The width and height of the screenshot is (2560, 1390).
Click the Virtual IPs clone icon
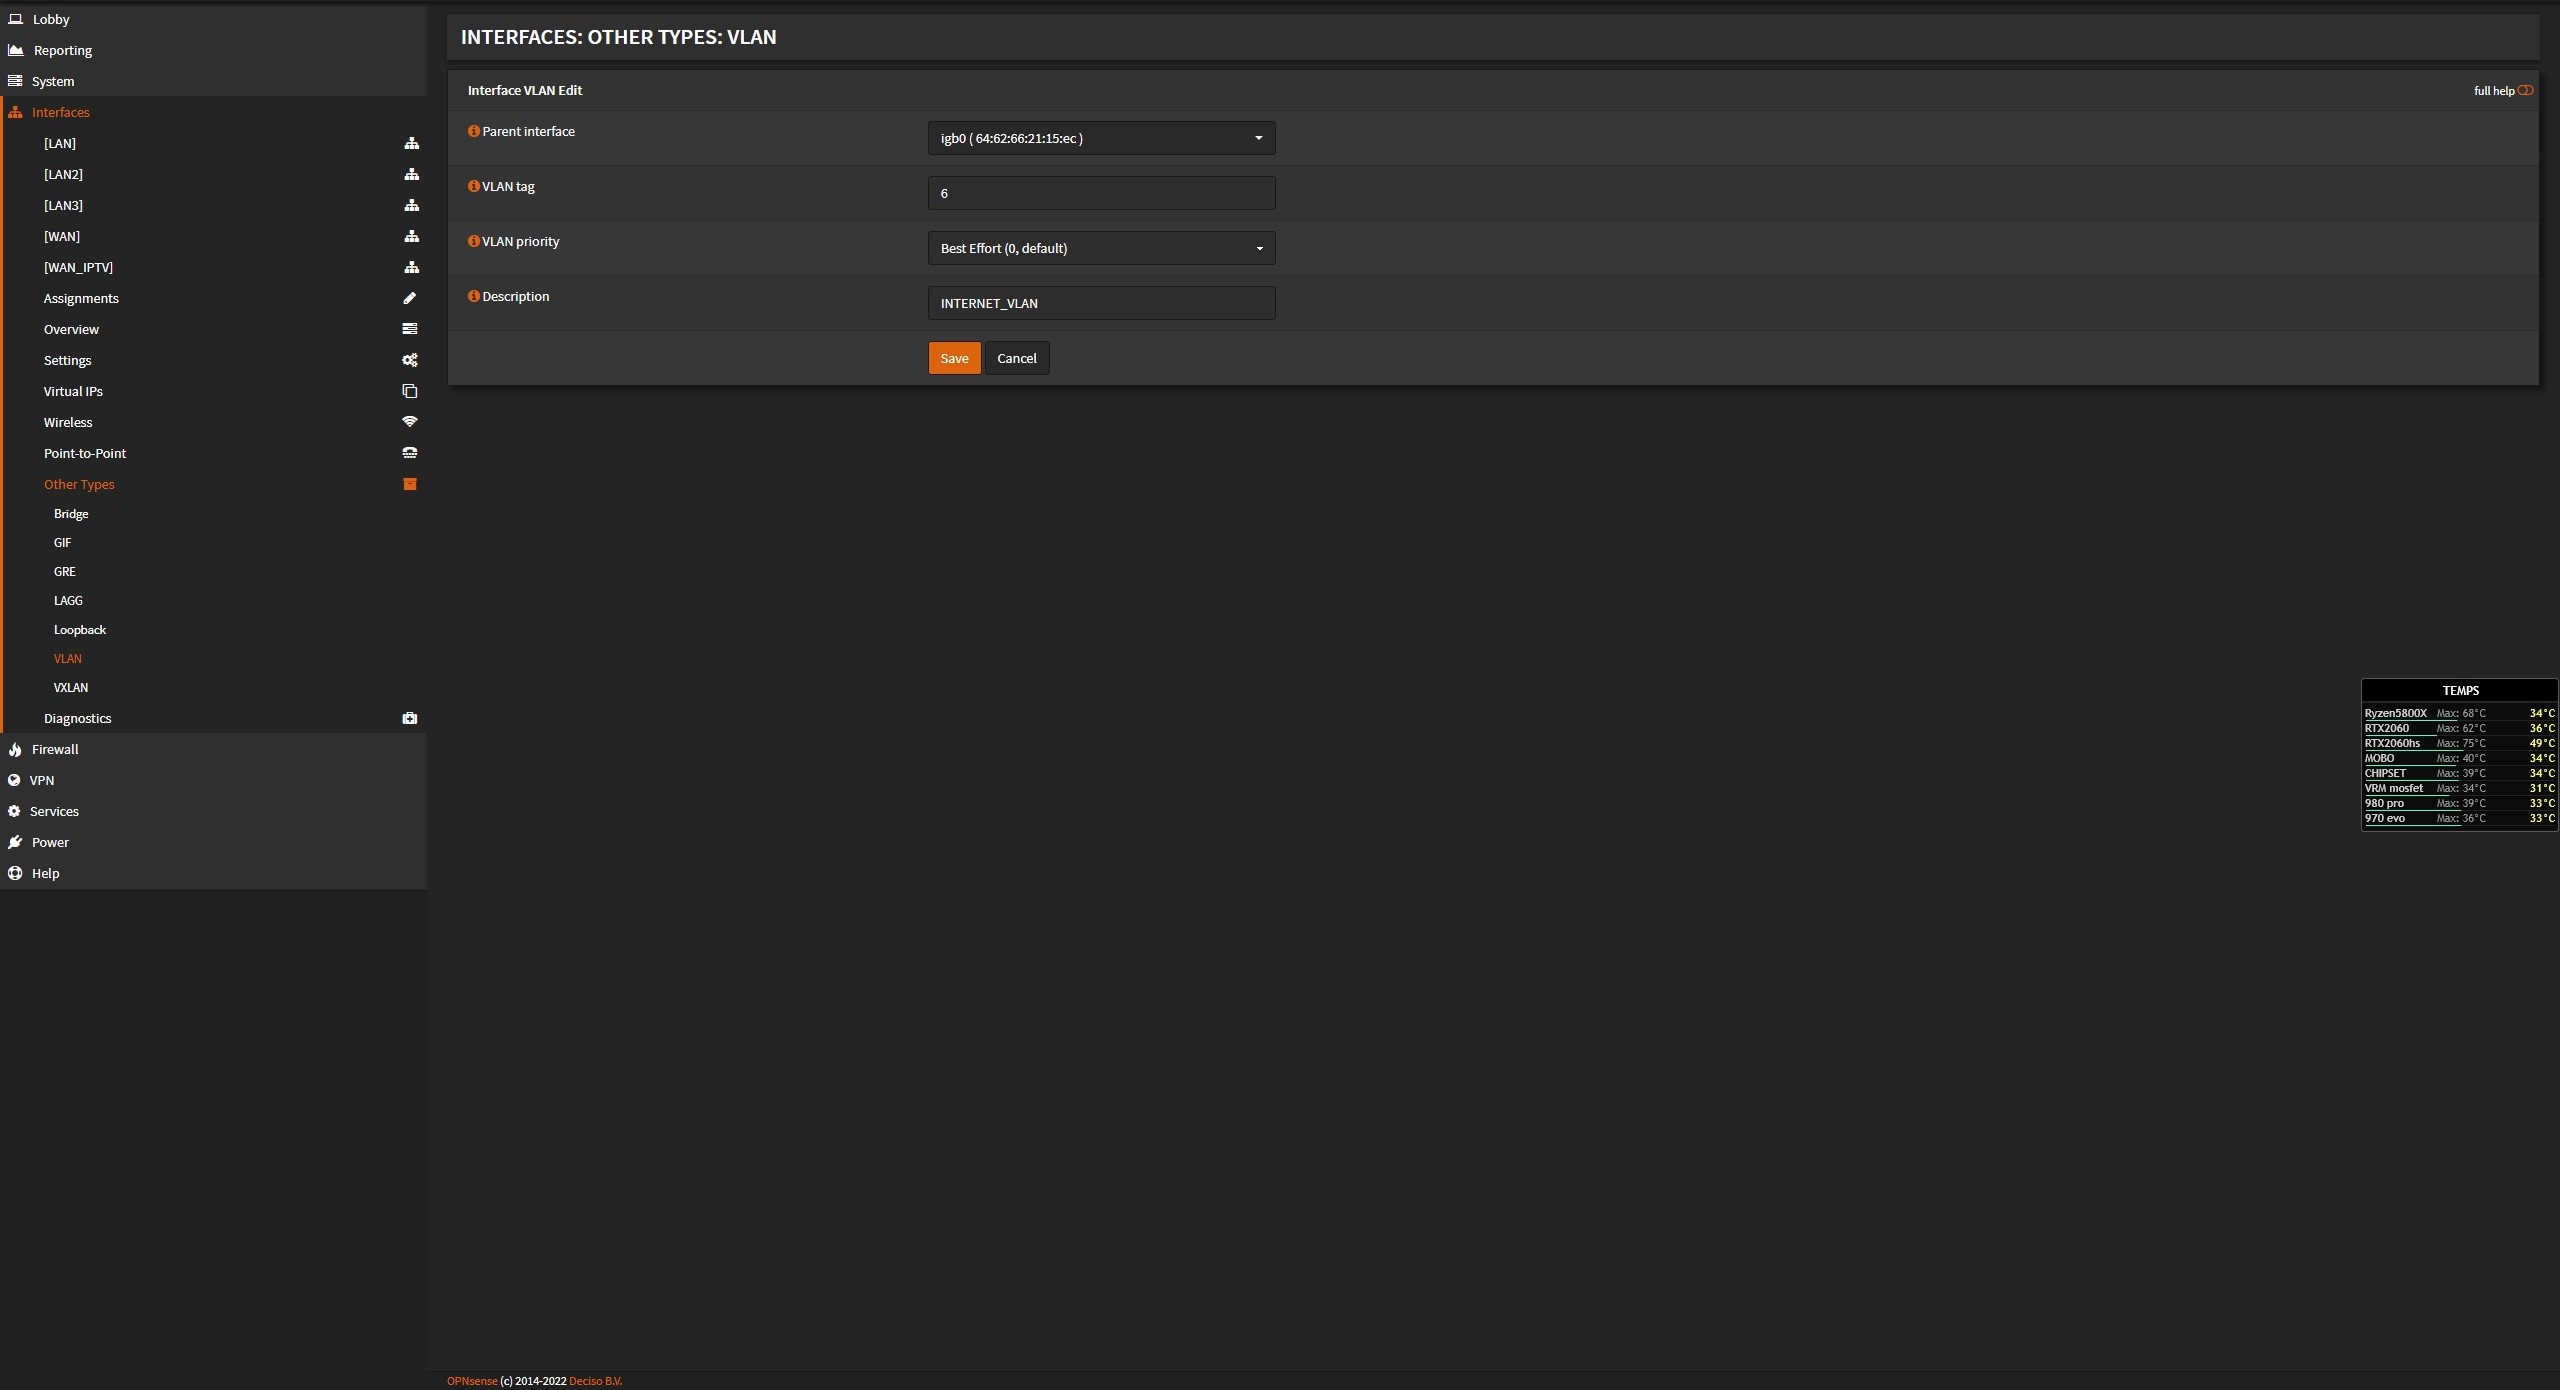click(409, 391)
